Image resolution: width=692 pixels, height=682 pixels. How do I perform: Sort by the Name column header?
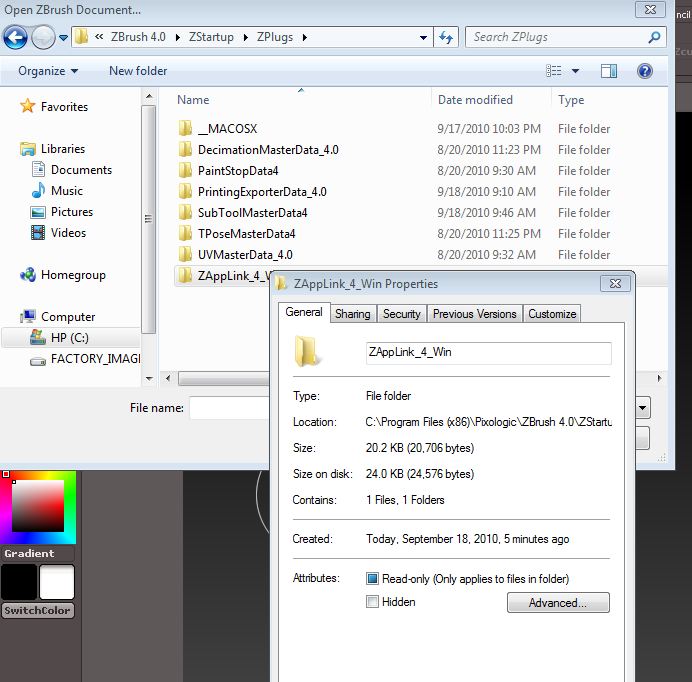193,100
